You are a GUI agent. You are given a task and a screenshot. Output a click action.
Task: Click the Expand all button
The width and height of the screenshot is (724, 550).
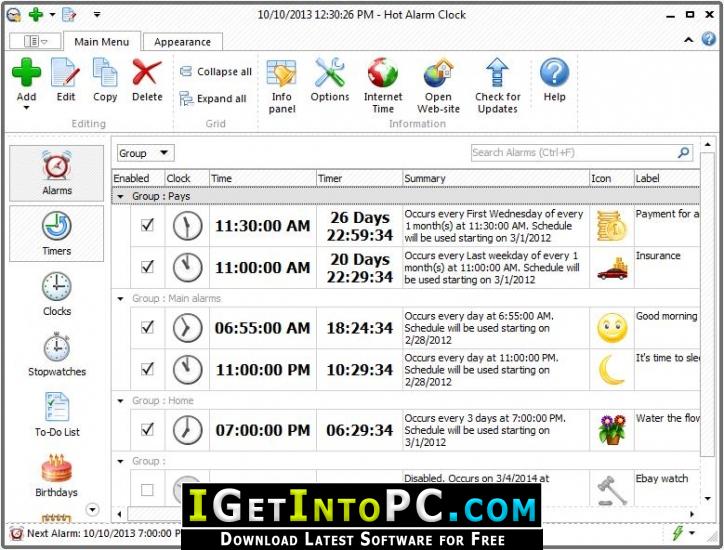pyautogui.click(x=213, y=98)
